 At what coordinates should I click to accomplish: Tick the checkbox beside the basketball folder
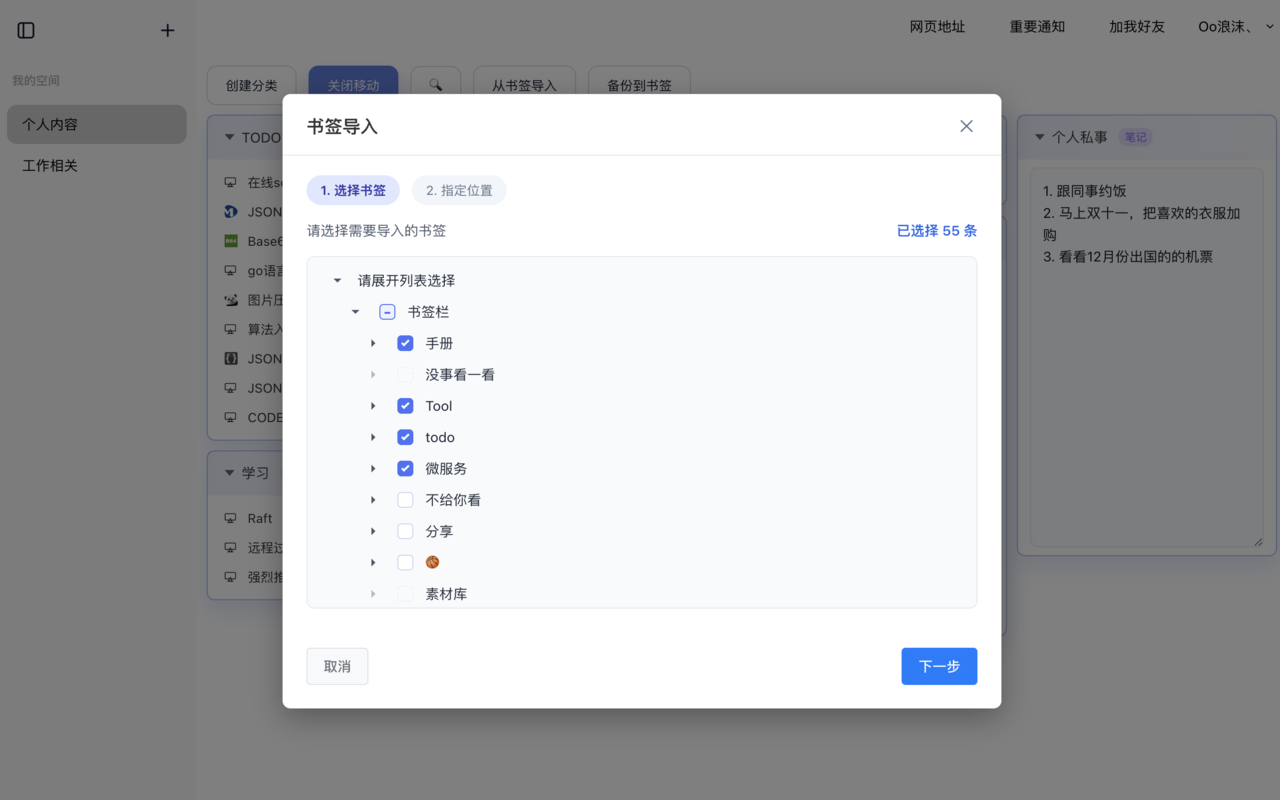coord(405,562)
